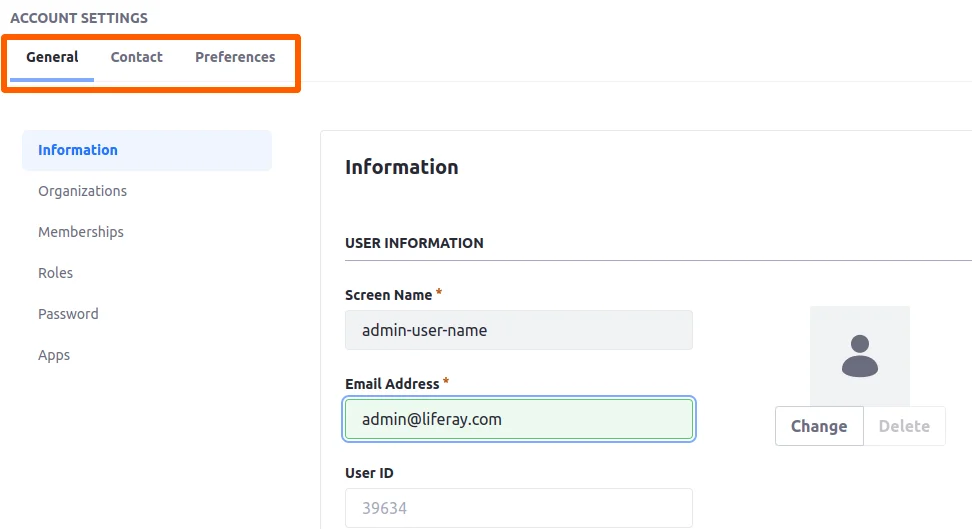Screen dimensions: 972x529
Task: Select Apps in the sidebar
Action: (x=54, y=355)
